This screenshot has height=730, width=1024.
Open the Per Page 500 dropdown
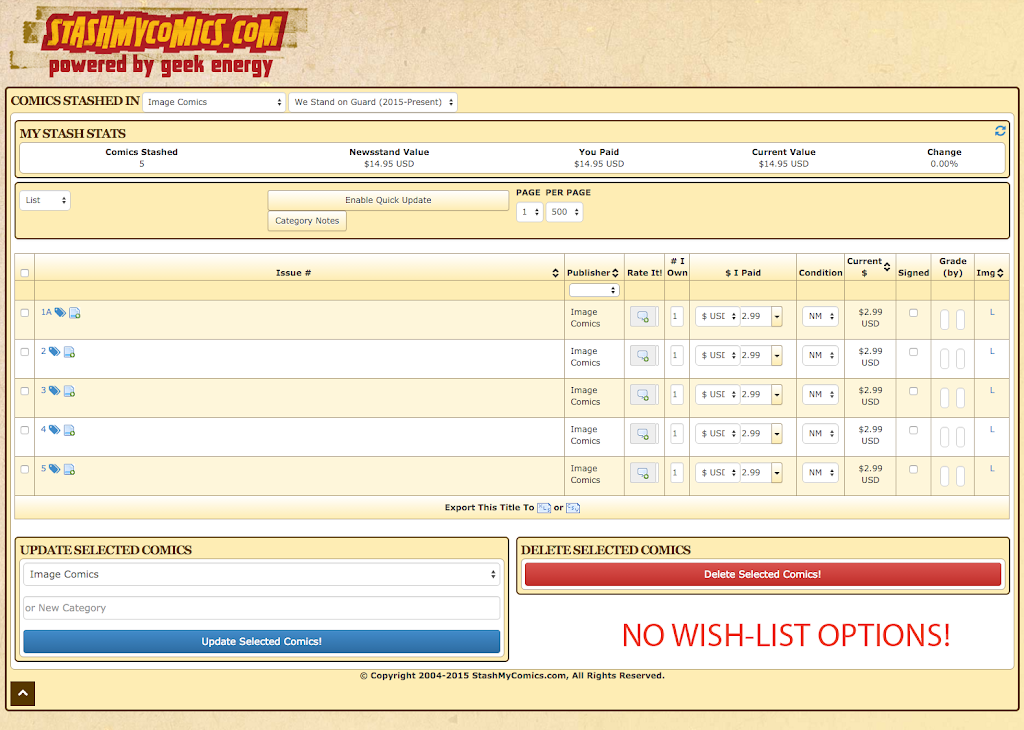coord(564,212)
